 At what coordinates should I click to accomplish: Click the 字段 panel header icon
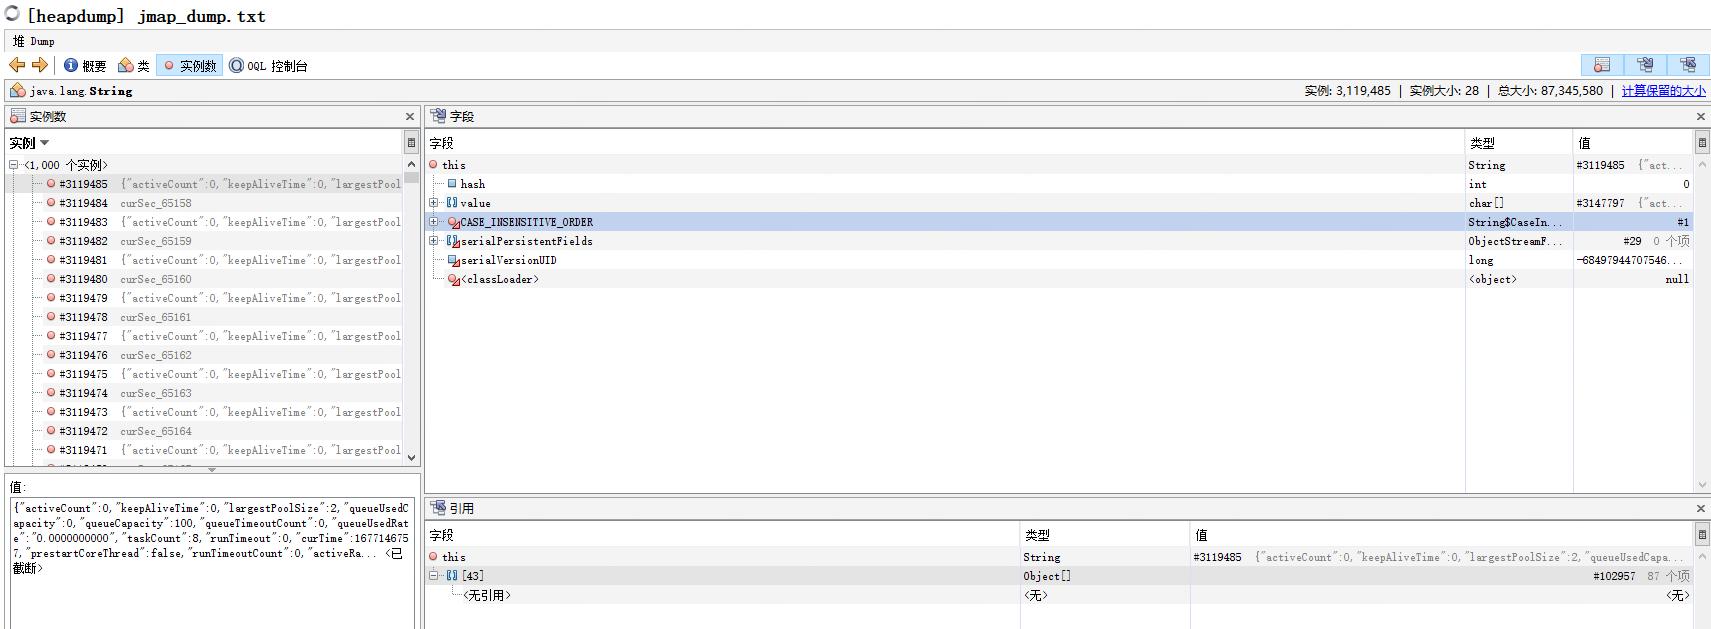click(437, 116)
